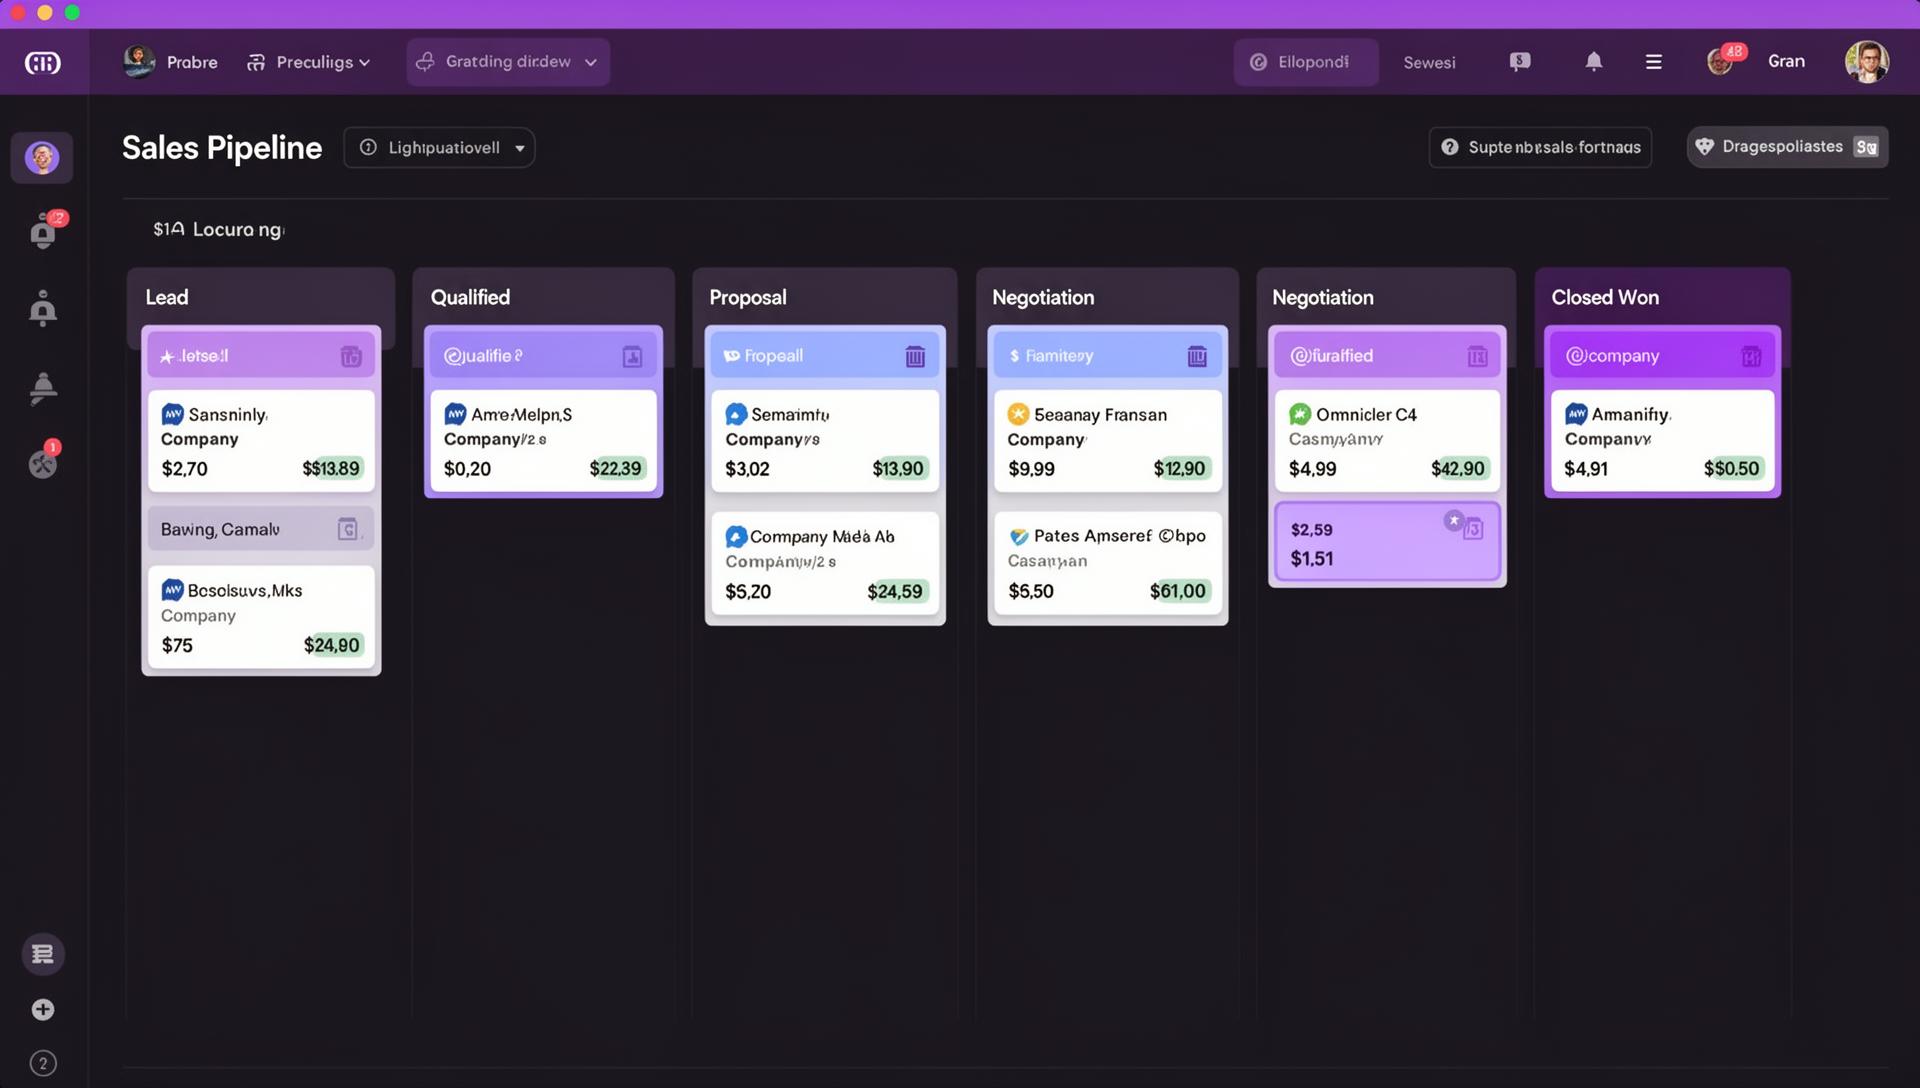The width and height of the screenshot is (1920, 1088).
Task: Open the Pates Amseref deal card
Action: pyautogui.click(x=1108, y=563)
